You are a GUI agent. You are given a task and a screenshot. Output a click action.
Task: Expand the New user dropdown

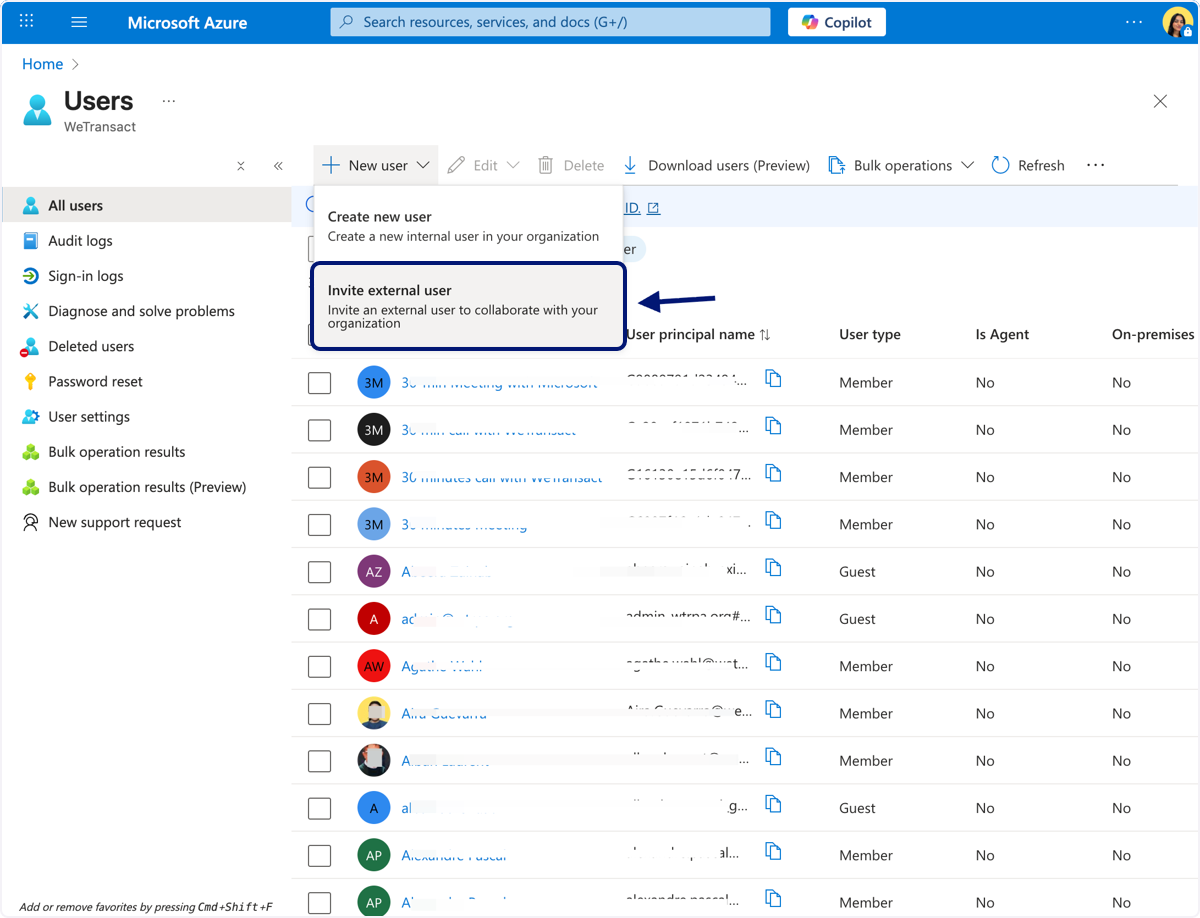coord(376,165)
